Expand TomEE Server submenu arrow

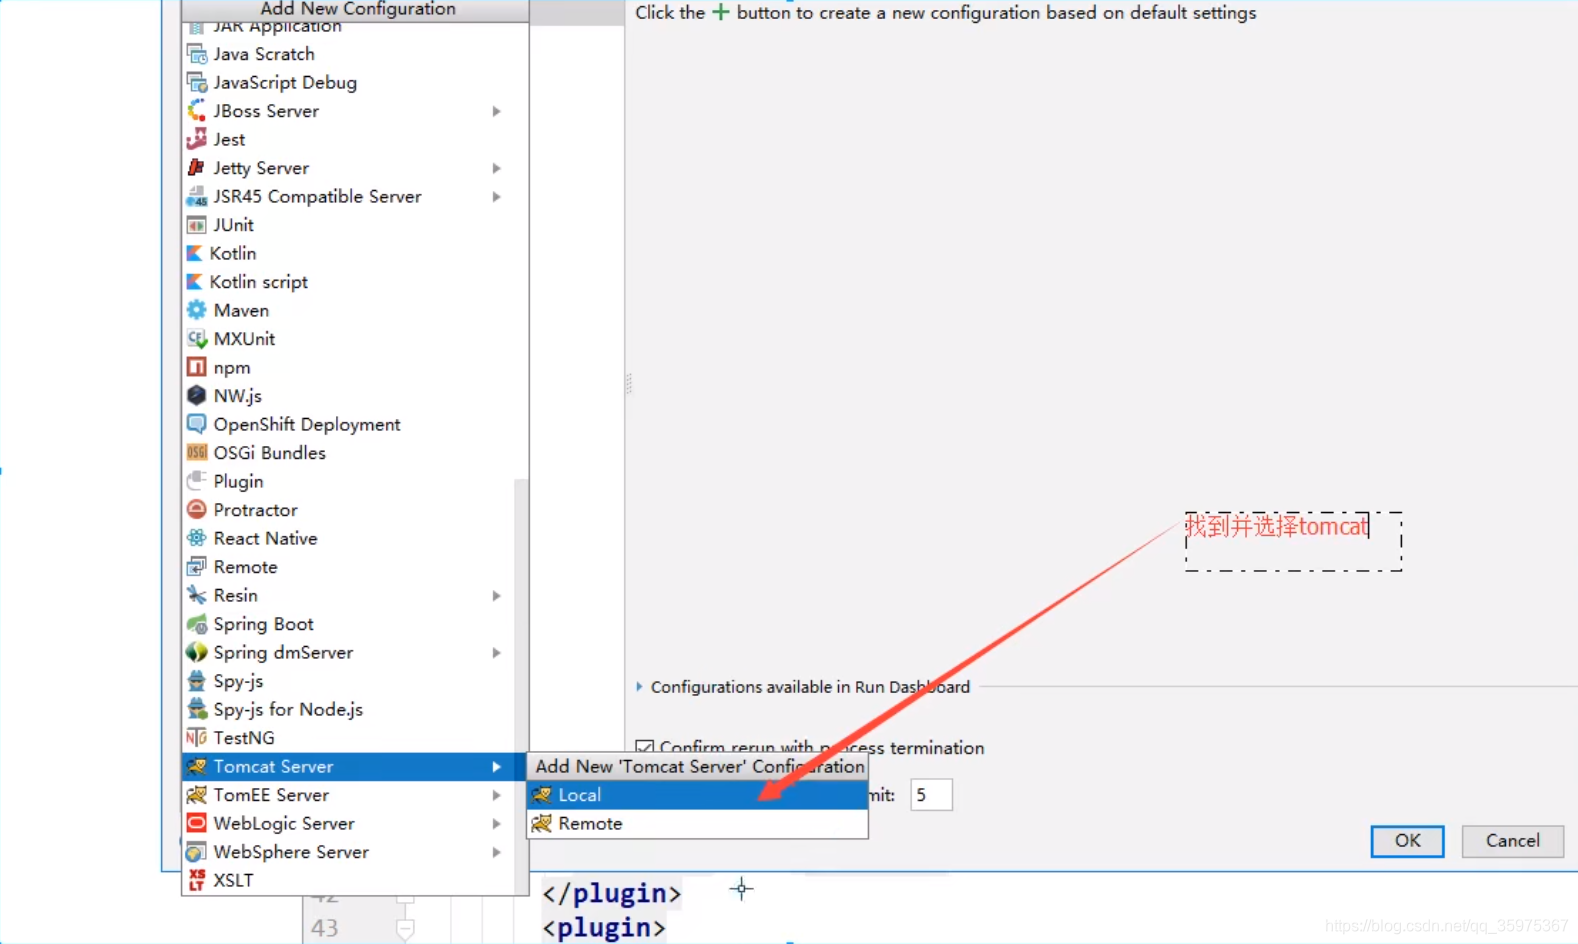(496, 795)
